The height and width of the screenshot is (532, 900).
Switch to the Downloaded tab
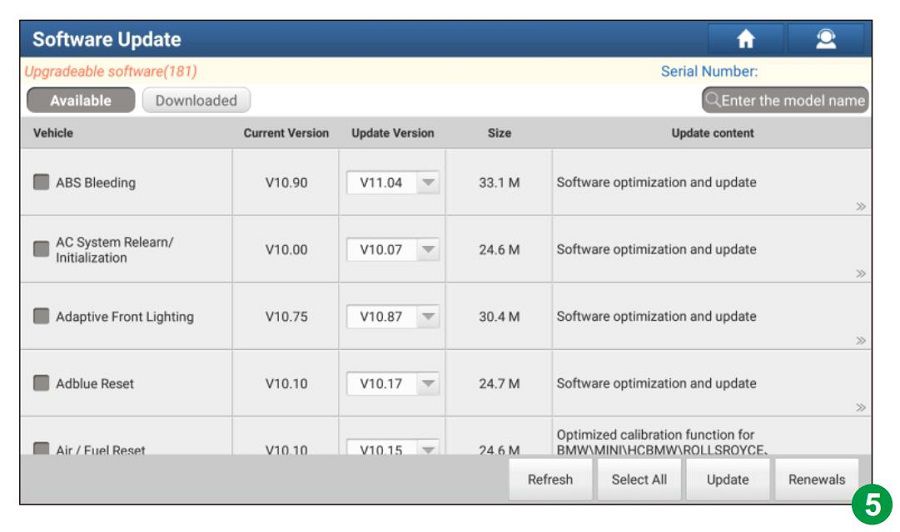click(196, 100)
